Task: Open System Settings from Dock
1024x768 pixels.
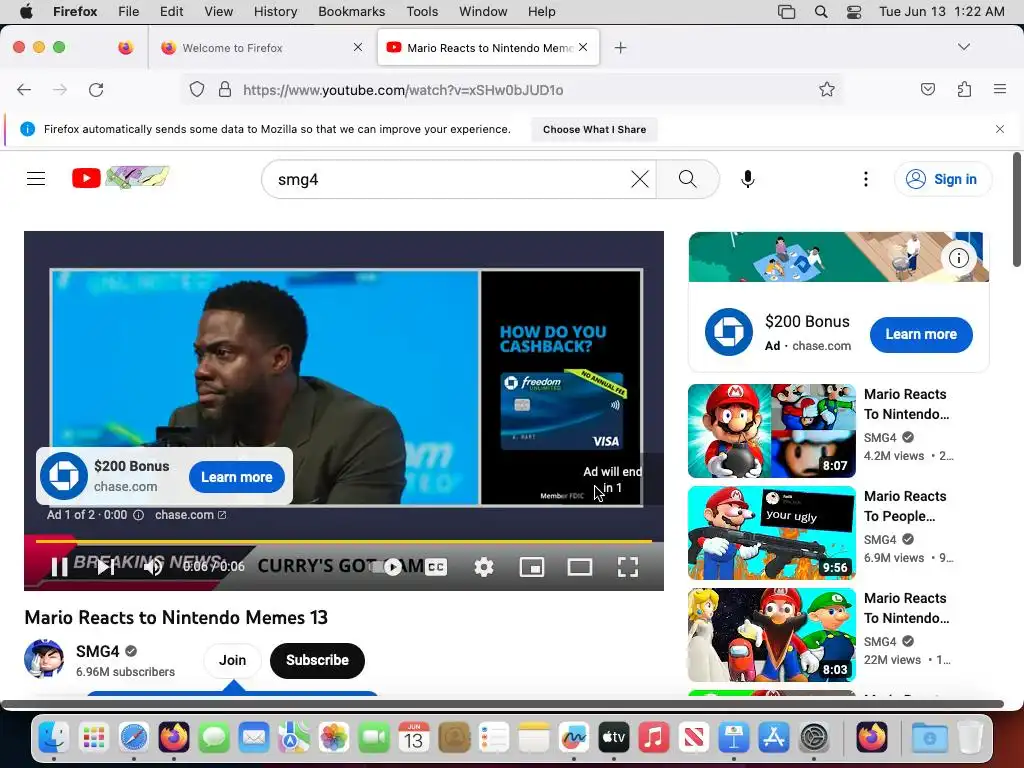Action: [814, 738]
